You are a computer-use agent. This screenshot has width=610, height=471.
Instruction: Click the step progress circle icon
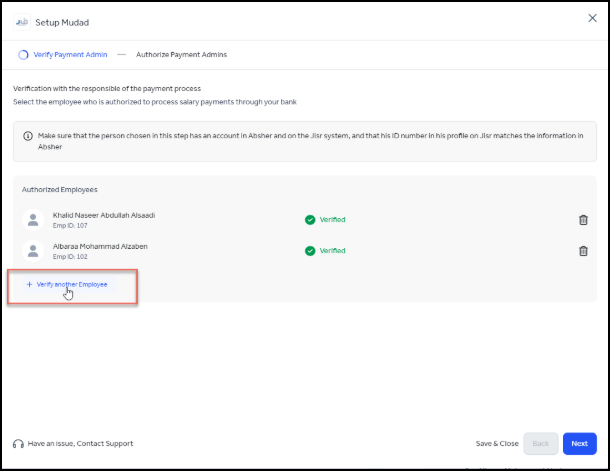click(x=23, y=55)
